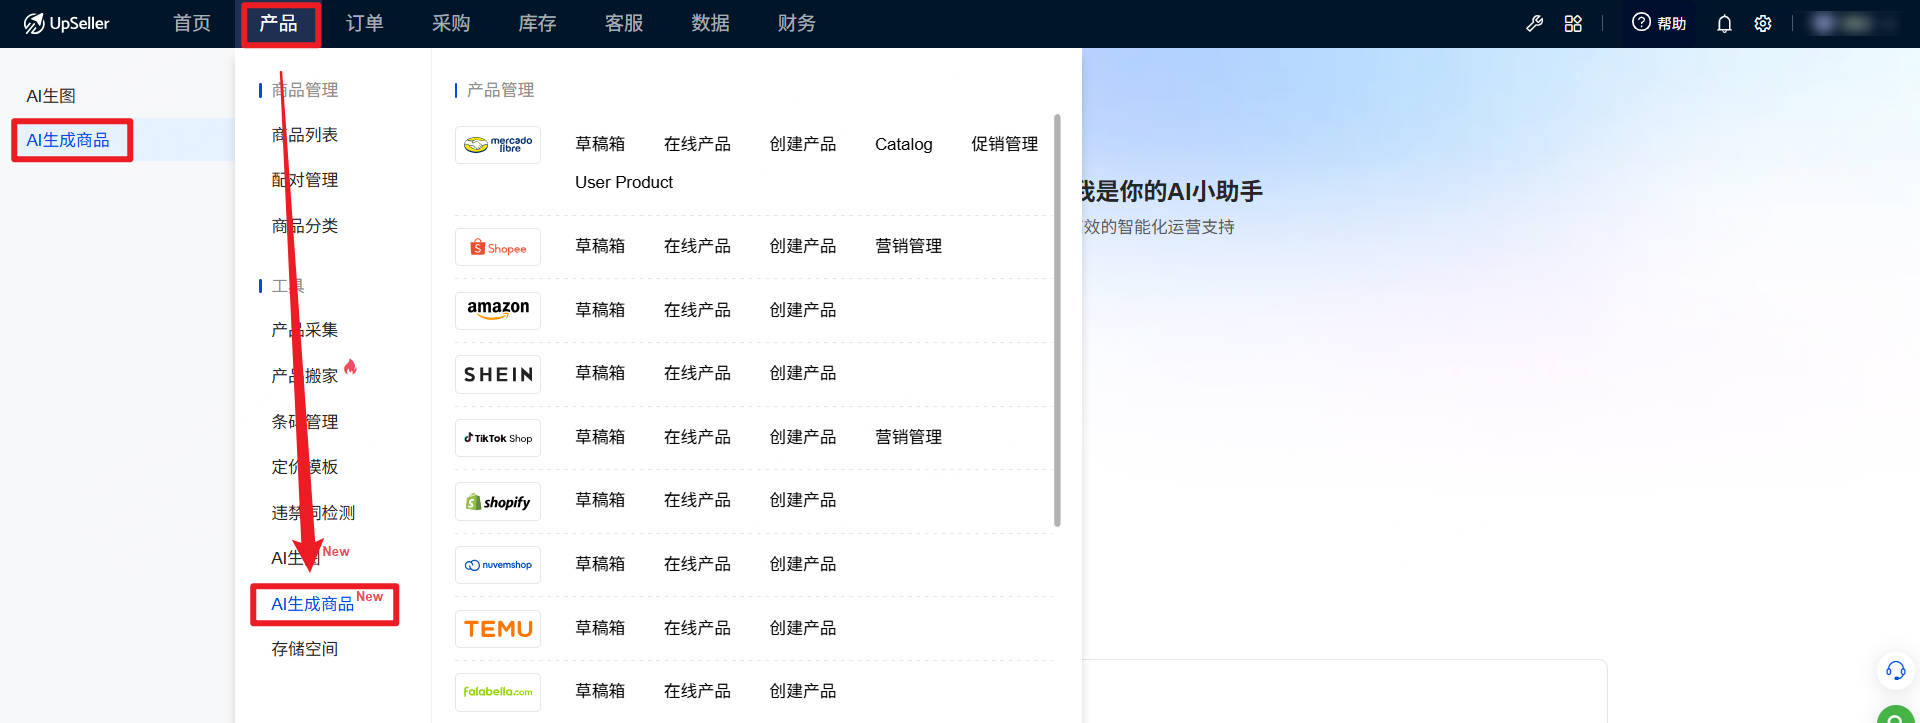Open TEMU 创建产品
Viewport: 1920px width, 723px height.
pyautogui.click(x=803, y=628)
